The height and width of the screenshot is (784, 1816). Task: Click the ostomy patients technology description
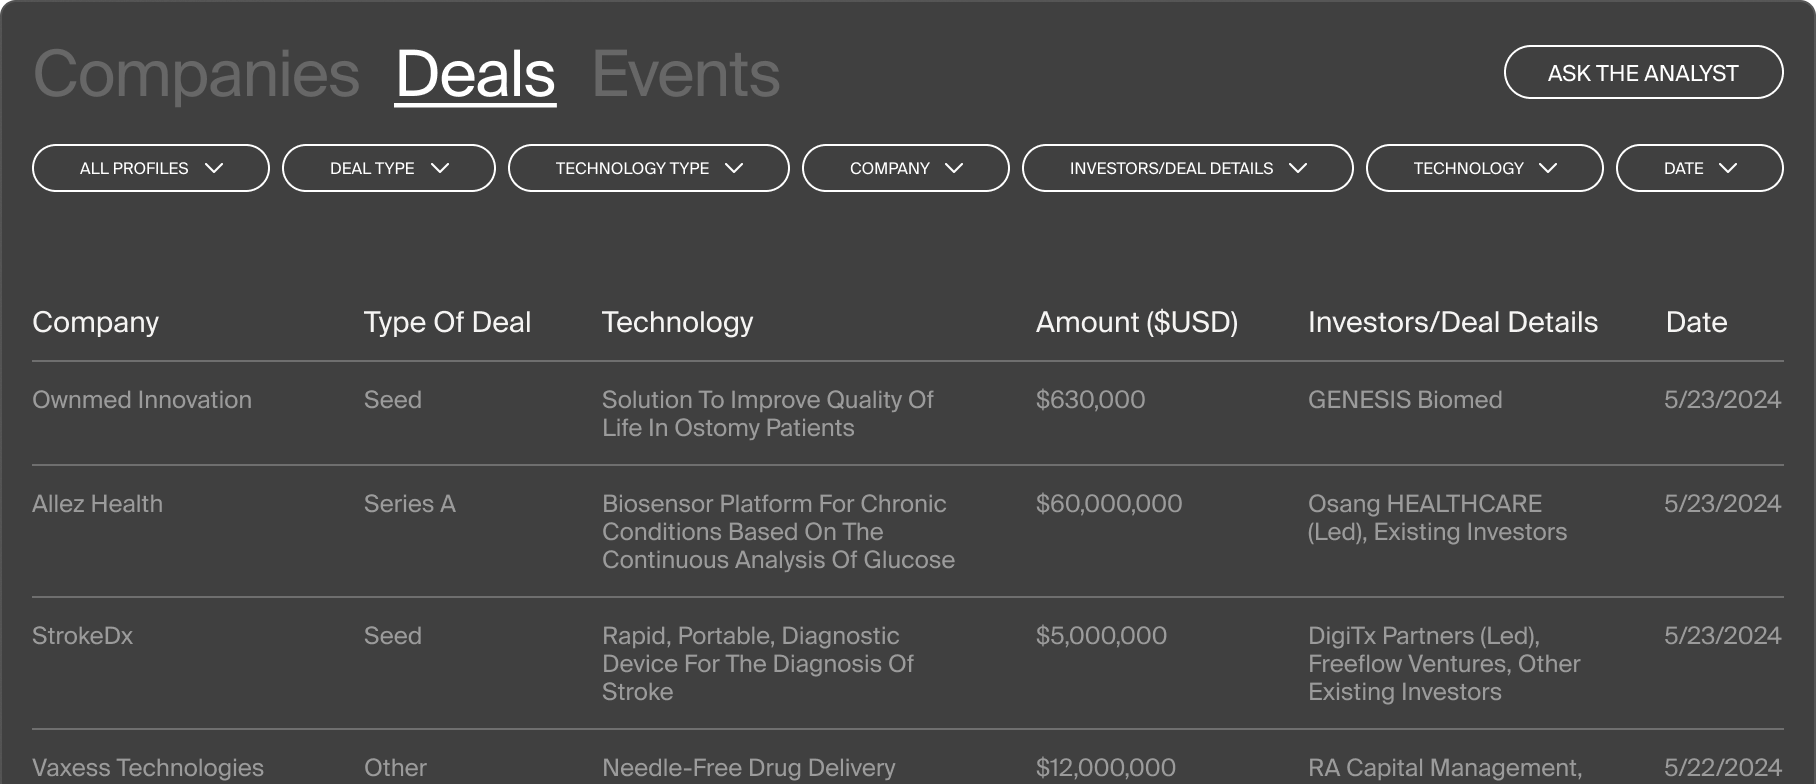click(767, 413)
